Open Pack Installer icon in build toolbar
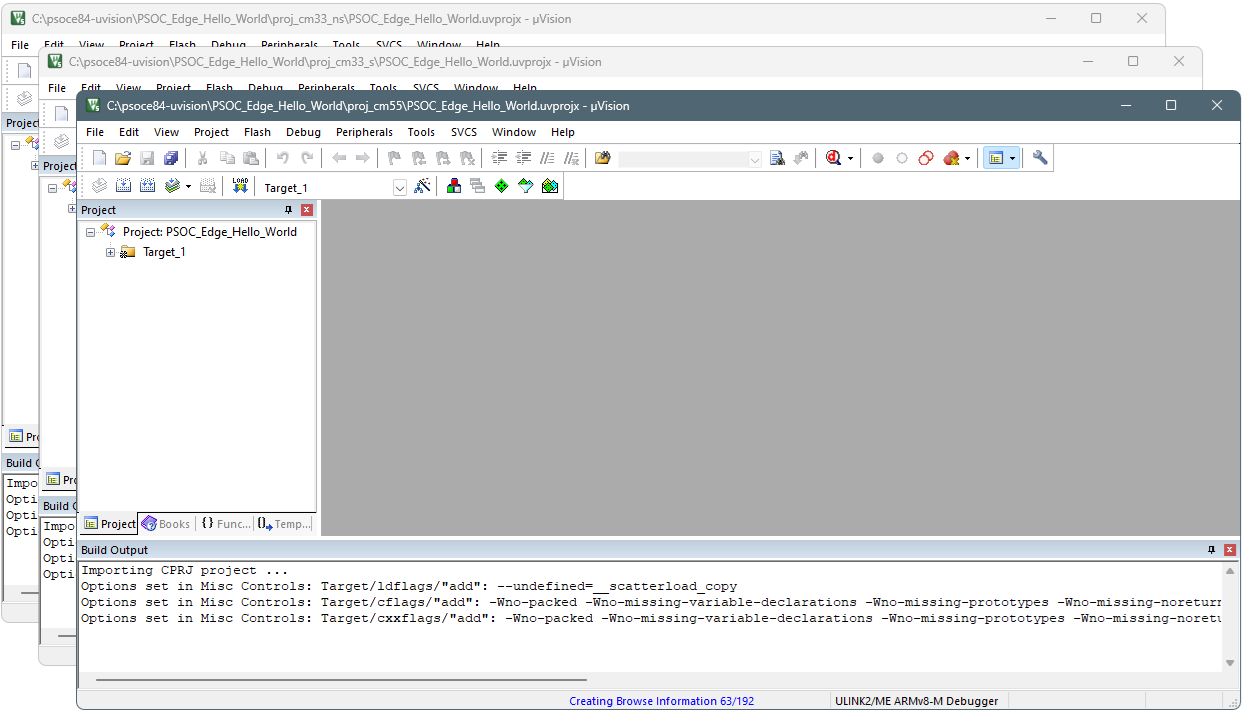The width and height of the screenshot is (1242, 711). (549, 186)
